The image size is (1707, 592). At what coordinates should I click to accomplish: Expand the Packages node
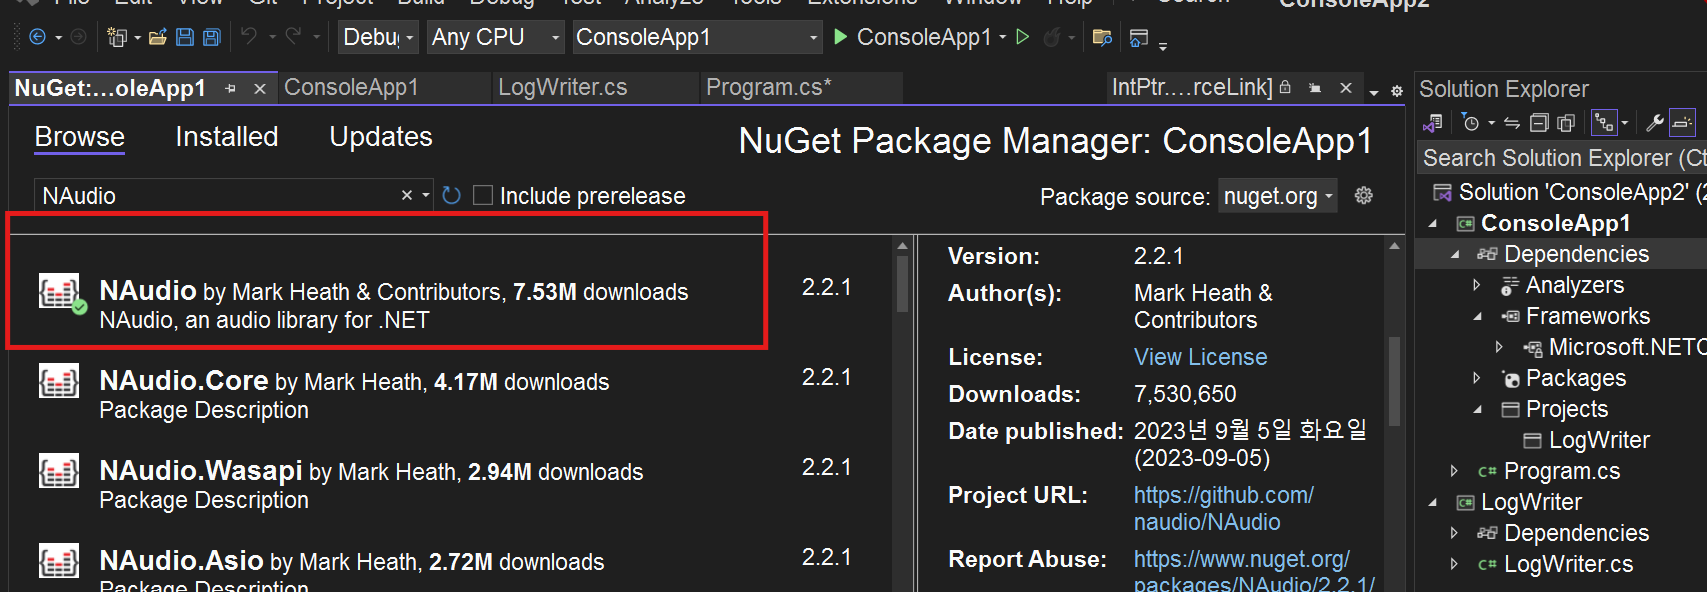click(1477, 378)
